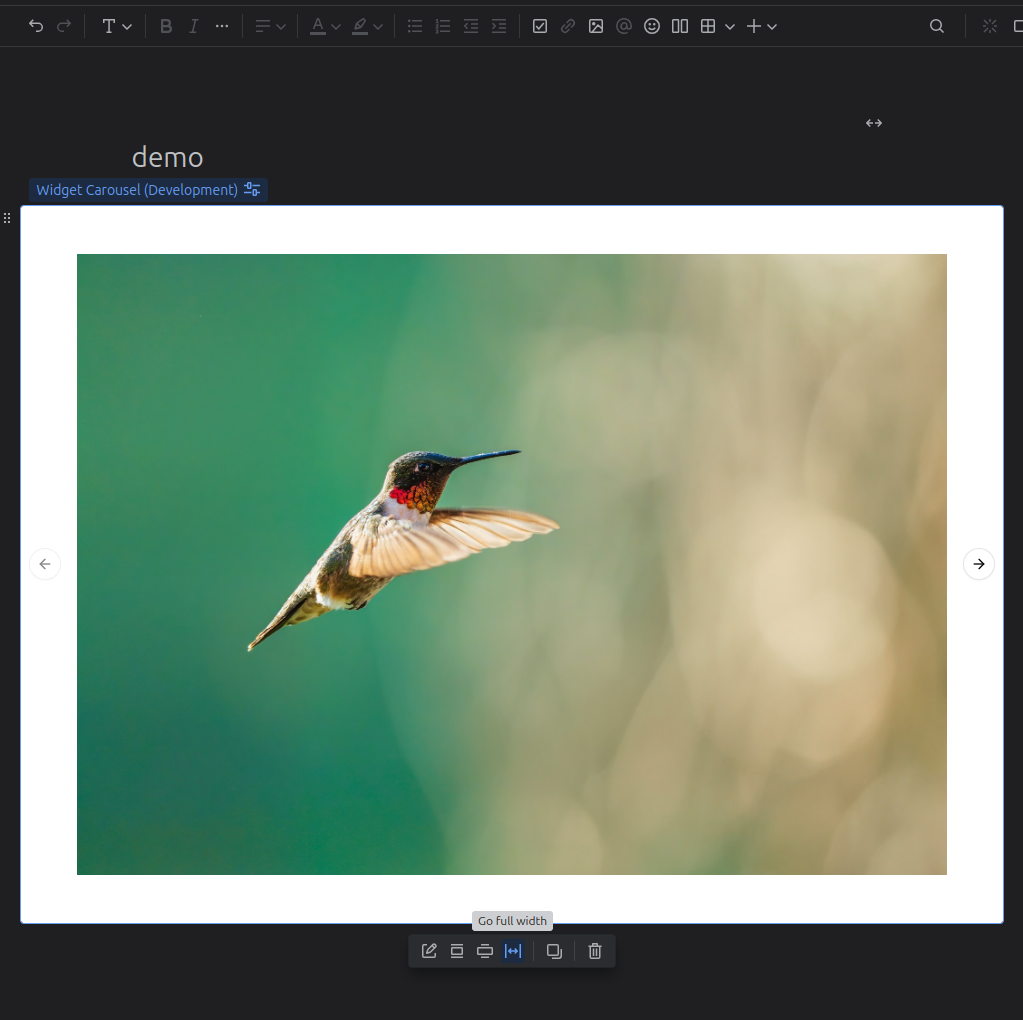Show the previous carousel slide
The height and width of the screenshot is (1020, 1023).
click(45, 564)
